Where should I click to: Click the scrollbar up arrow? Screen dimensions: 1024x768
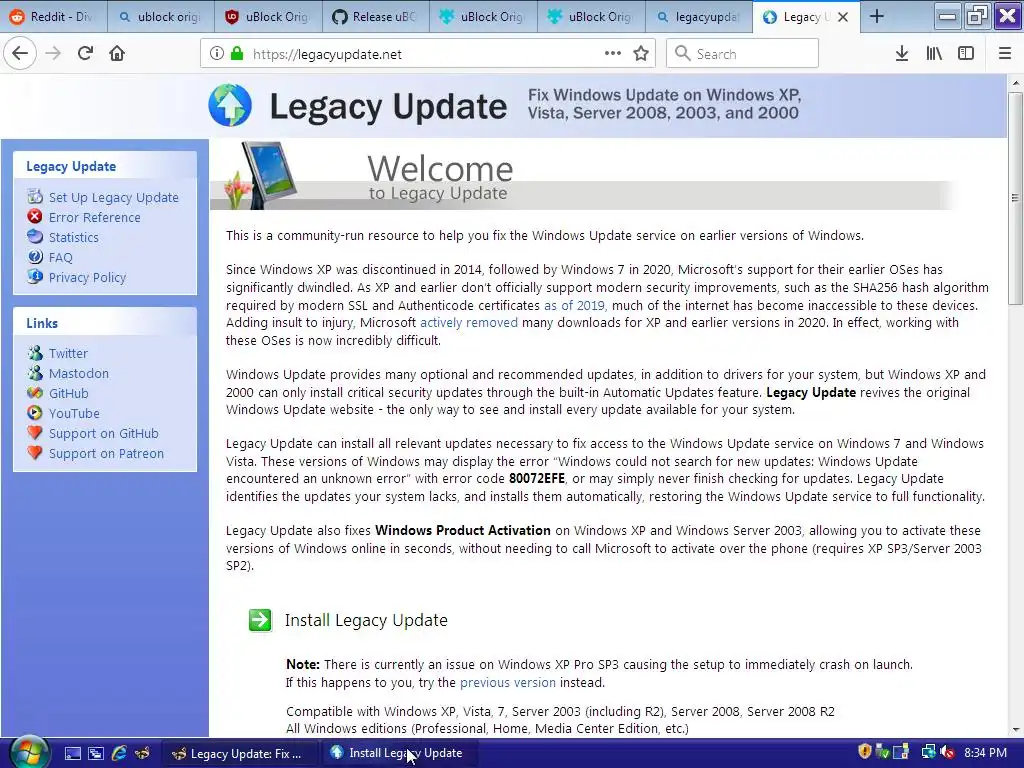[x=1015, y=84]
